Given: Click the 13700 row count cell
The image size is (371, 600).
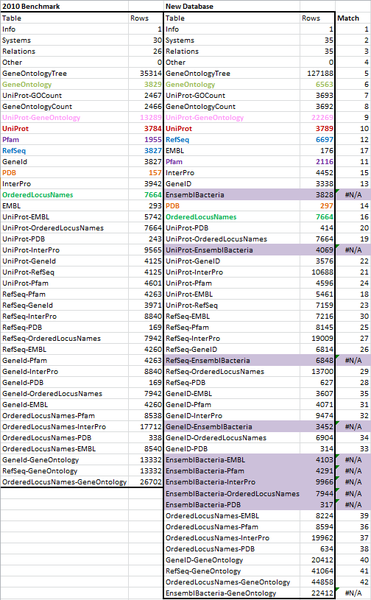Looking at the screenshot, I should point(317,372).
